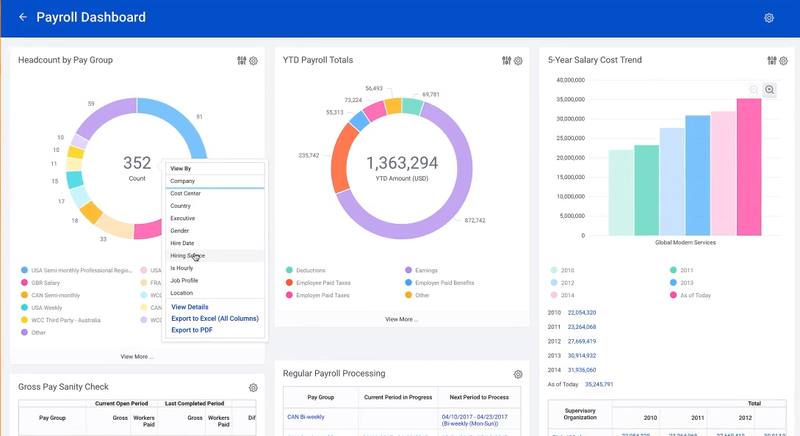Choose Location from the menu

(215, 293)
